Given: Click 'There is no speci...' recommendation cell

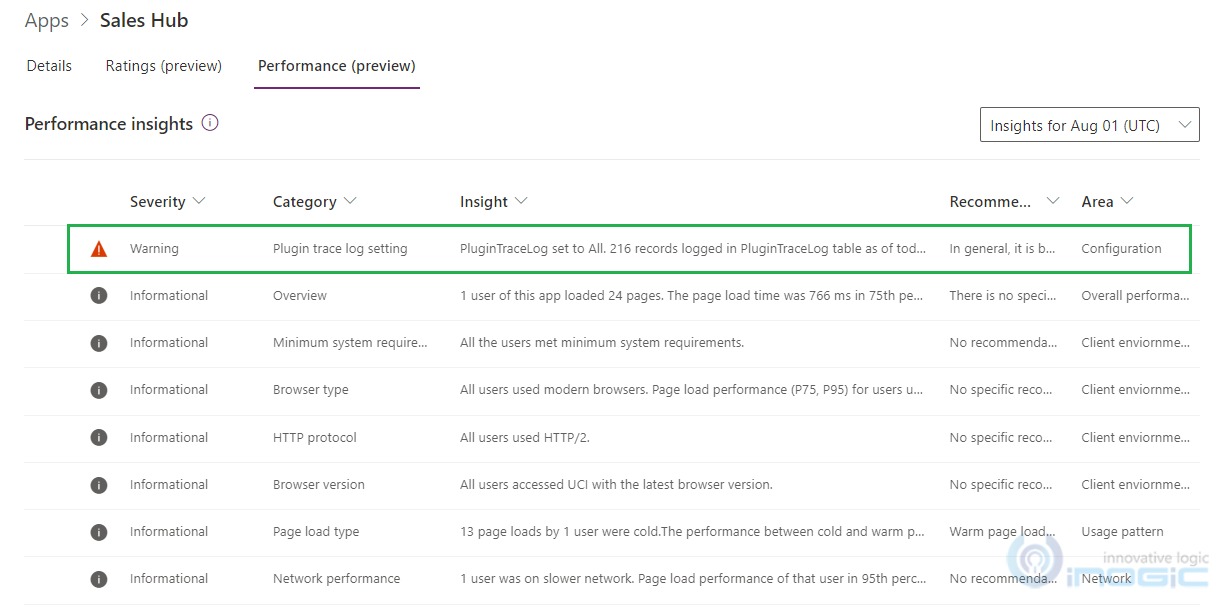Looking at the screenshot, I should pos(1003,296).
